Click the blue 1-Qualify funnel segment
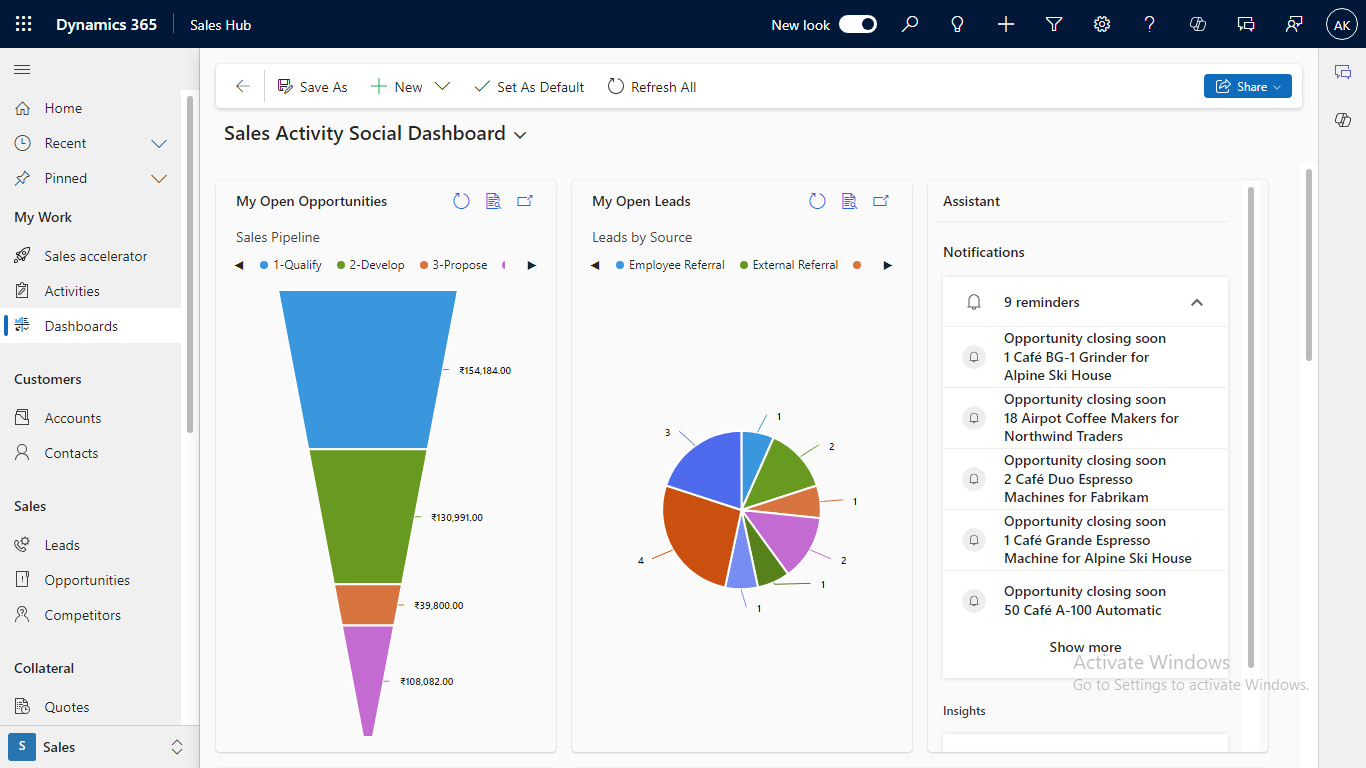This screenshot has height=768, width=1366. tap(368, 370)
